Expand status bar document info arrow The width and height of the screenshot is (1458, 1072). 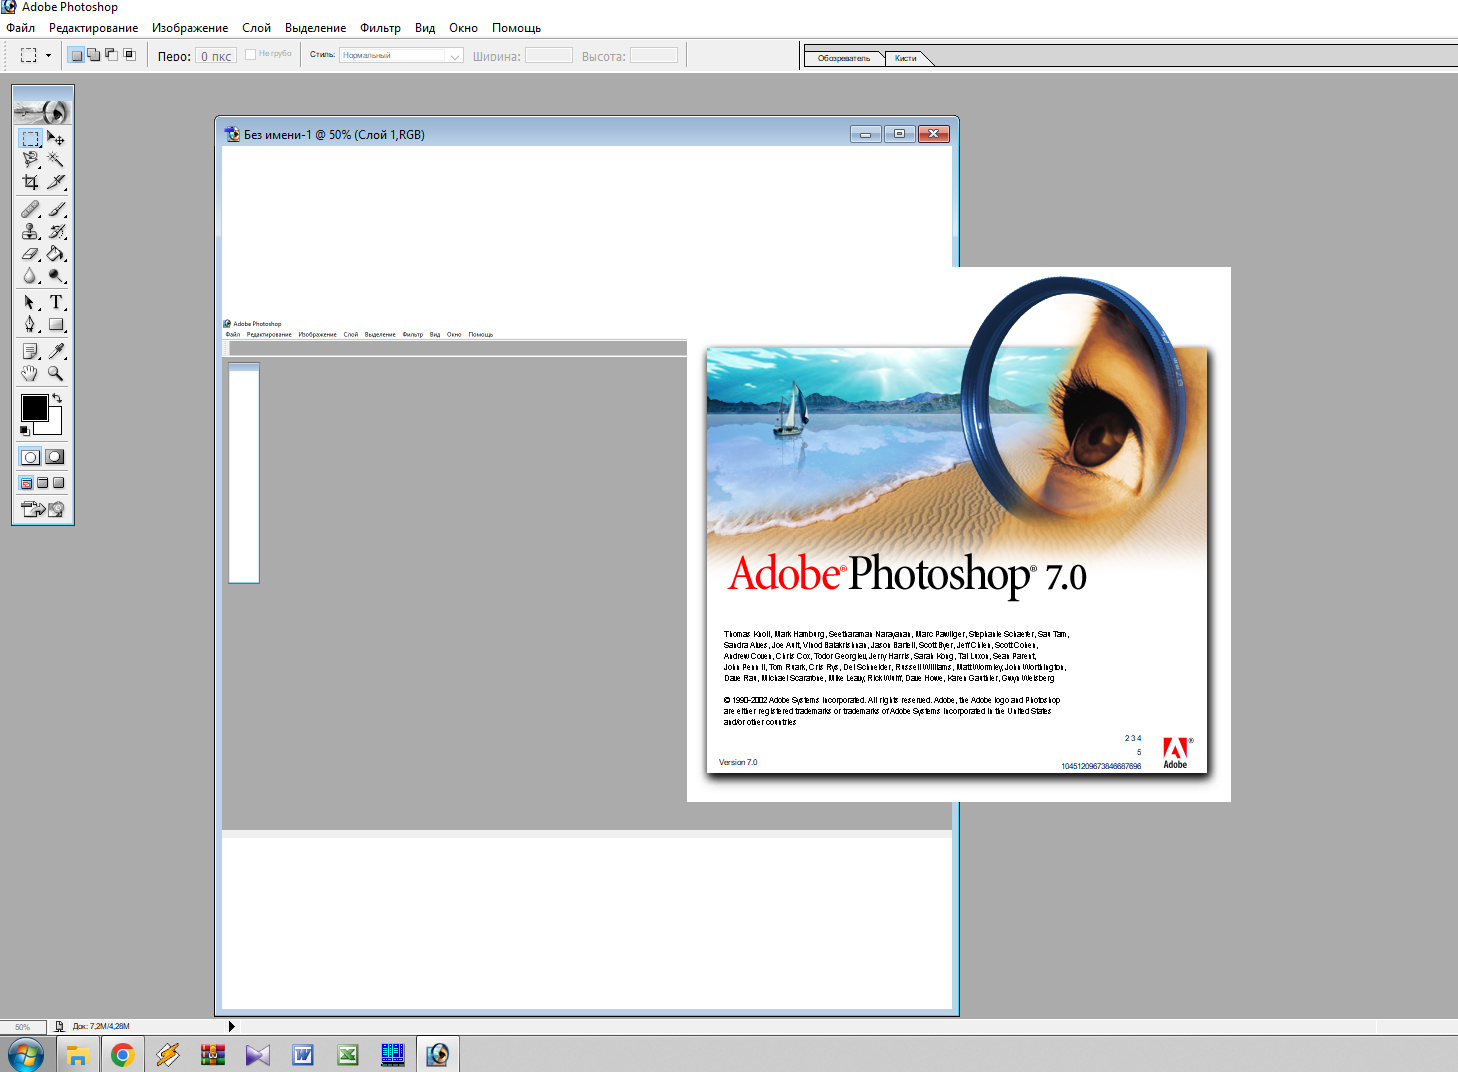tap(231, 1026)
